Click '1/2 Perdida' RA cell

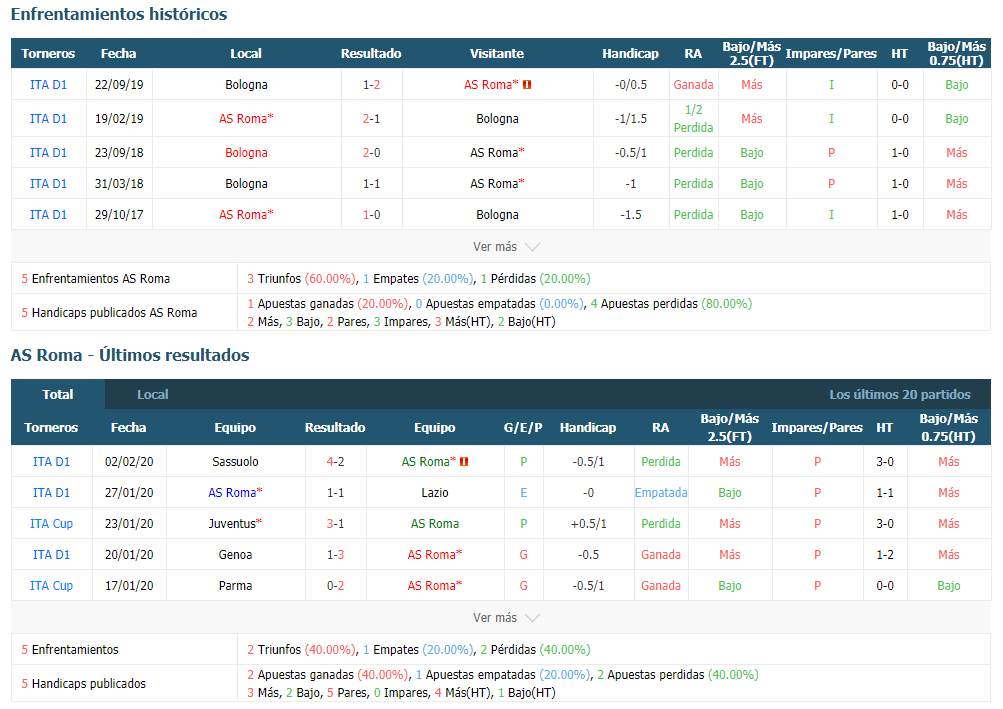(x=693, y=118)
